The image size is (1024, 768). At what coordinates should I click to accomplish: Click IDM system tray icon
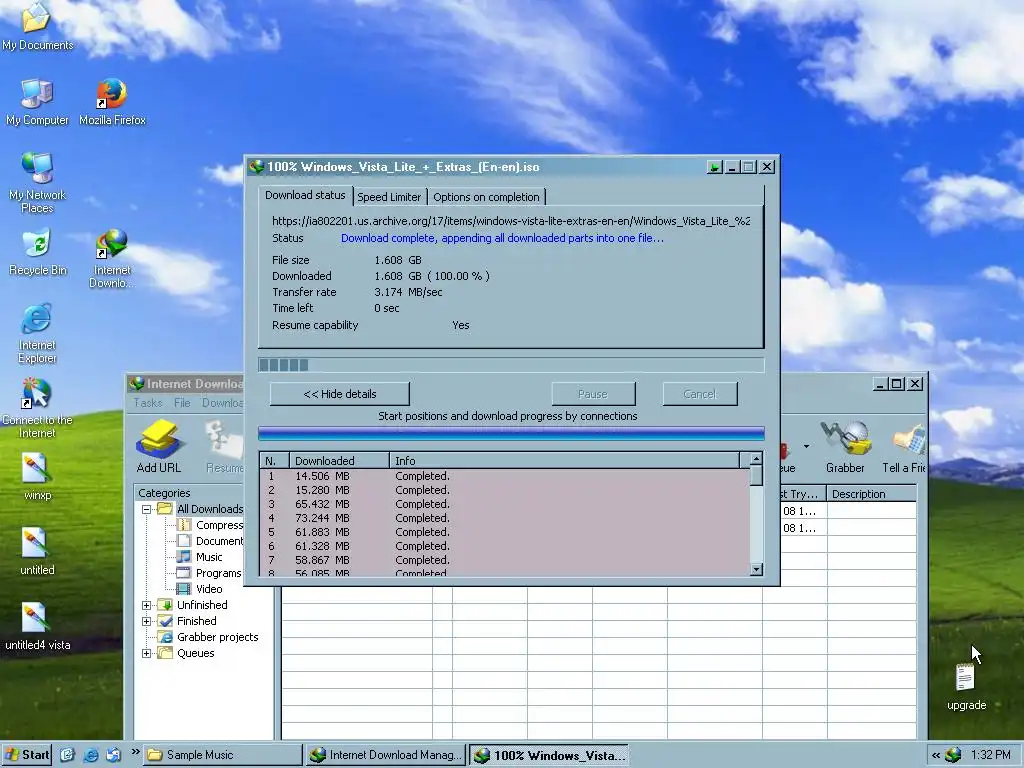[x=953, y=755]
